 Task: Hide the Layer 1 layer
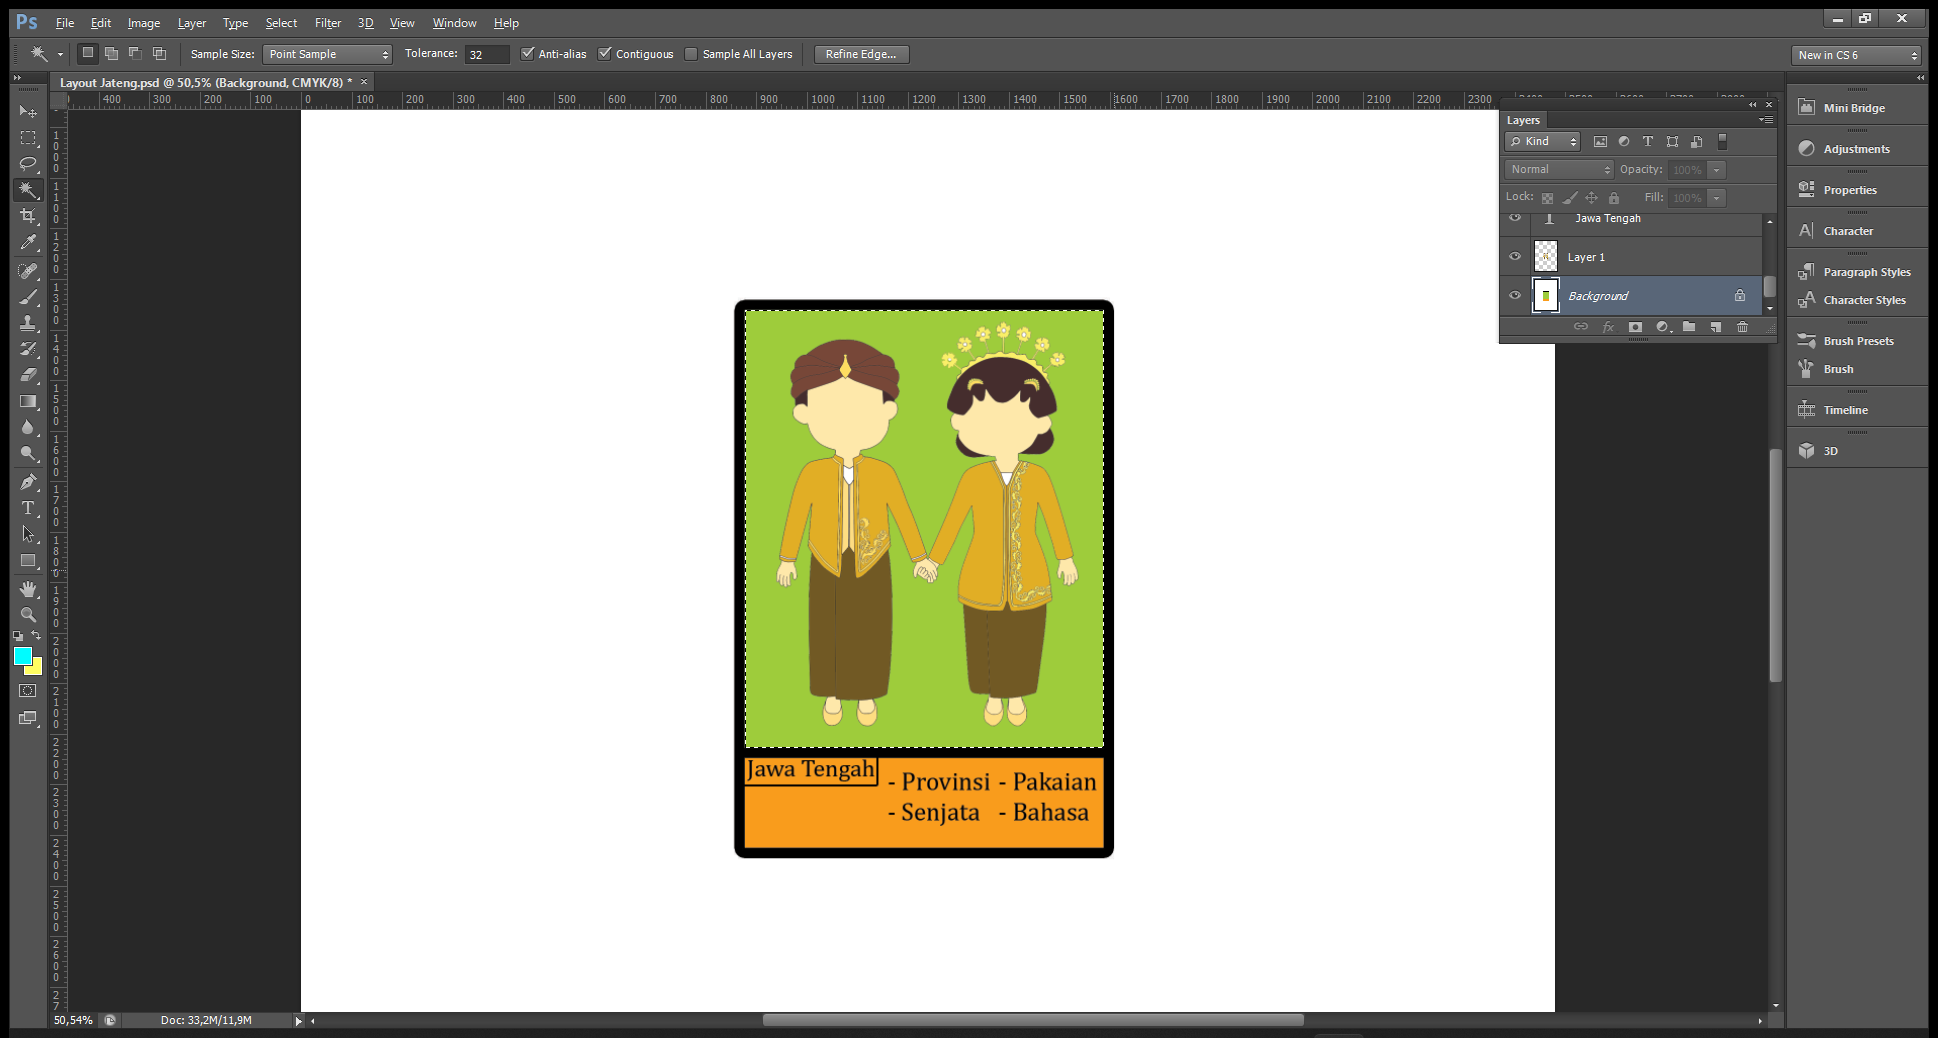point(1515,257)
